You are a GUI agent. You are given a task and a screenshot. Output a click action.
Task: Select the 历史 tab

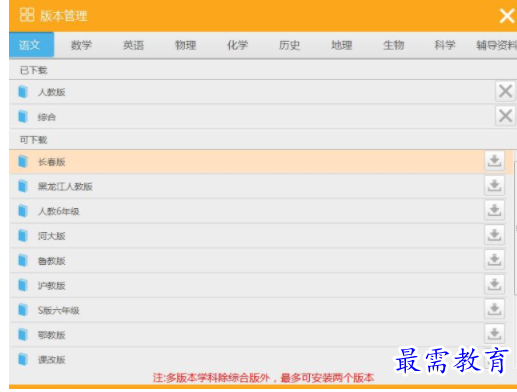pos(289,45)
